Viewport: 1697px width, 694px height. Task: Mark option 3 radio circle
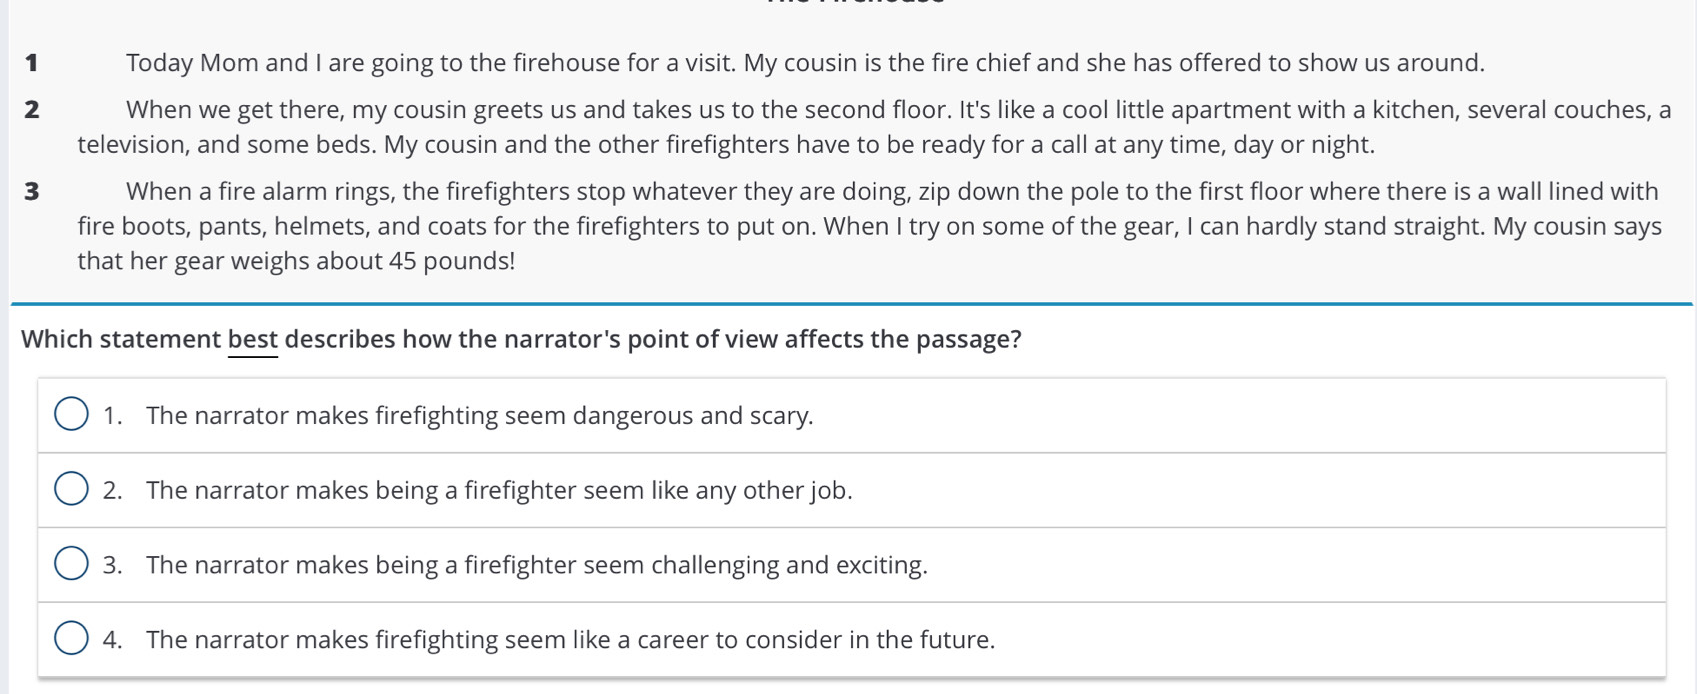point(71,564)
